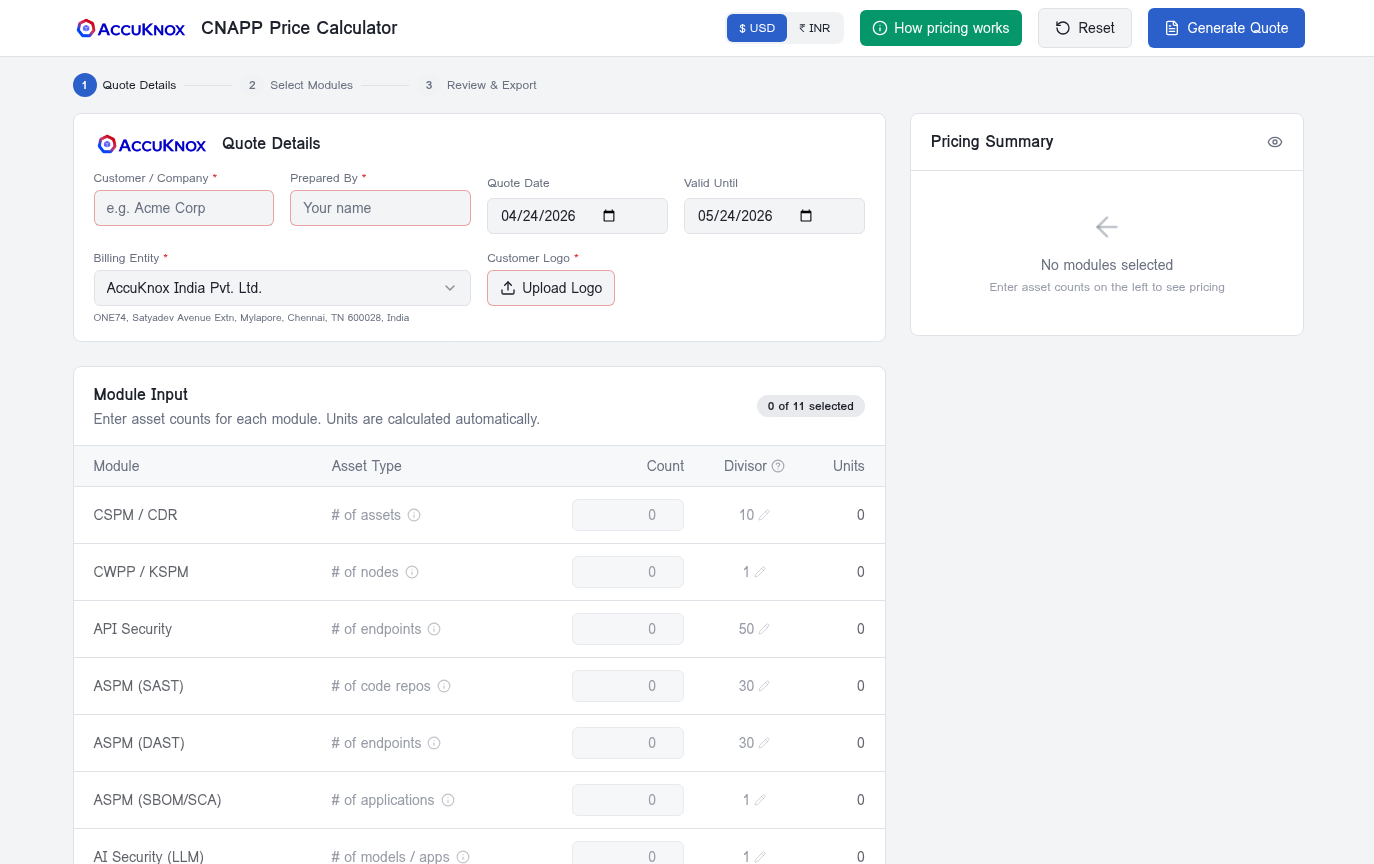Open the Valid Until calendar picker
Screen dimensions: 1374x864
pyautogui.click(x=806, y=216)
